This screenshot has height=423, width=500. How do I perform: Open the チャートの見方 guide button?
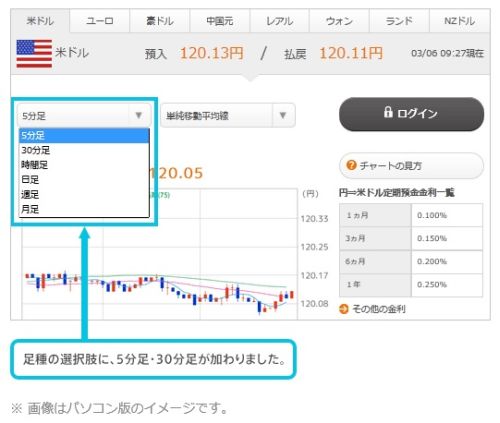pos(411,165)
